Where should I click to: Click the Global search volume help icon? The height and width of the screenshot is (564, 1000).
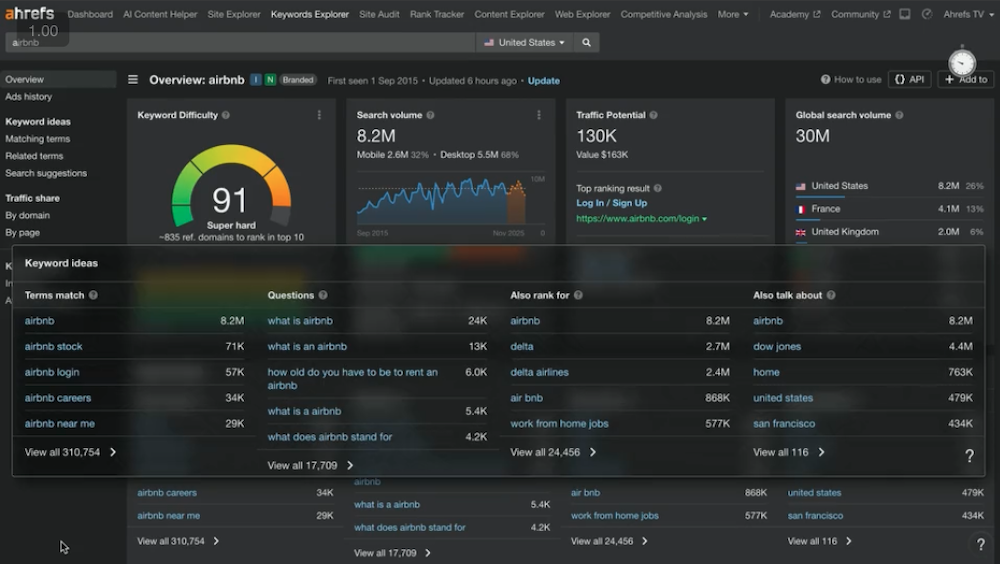[x=900, y=115]
